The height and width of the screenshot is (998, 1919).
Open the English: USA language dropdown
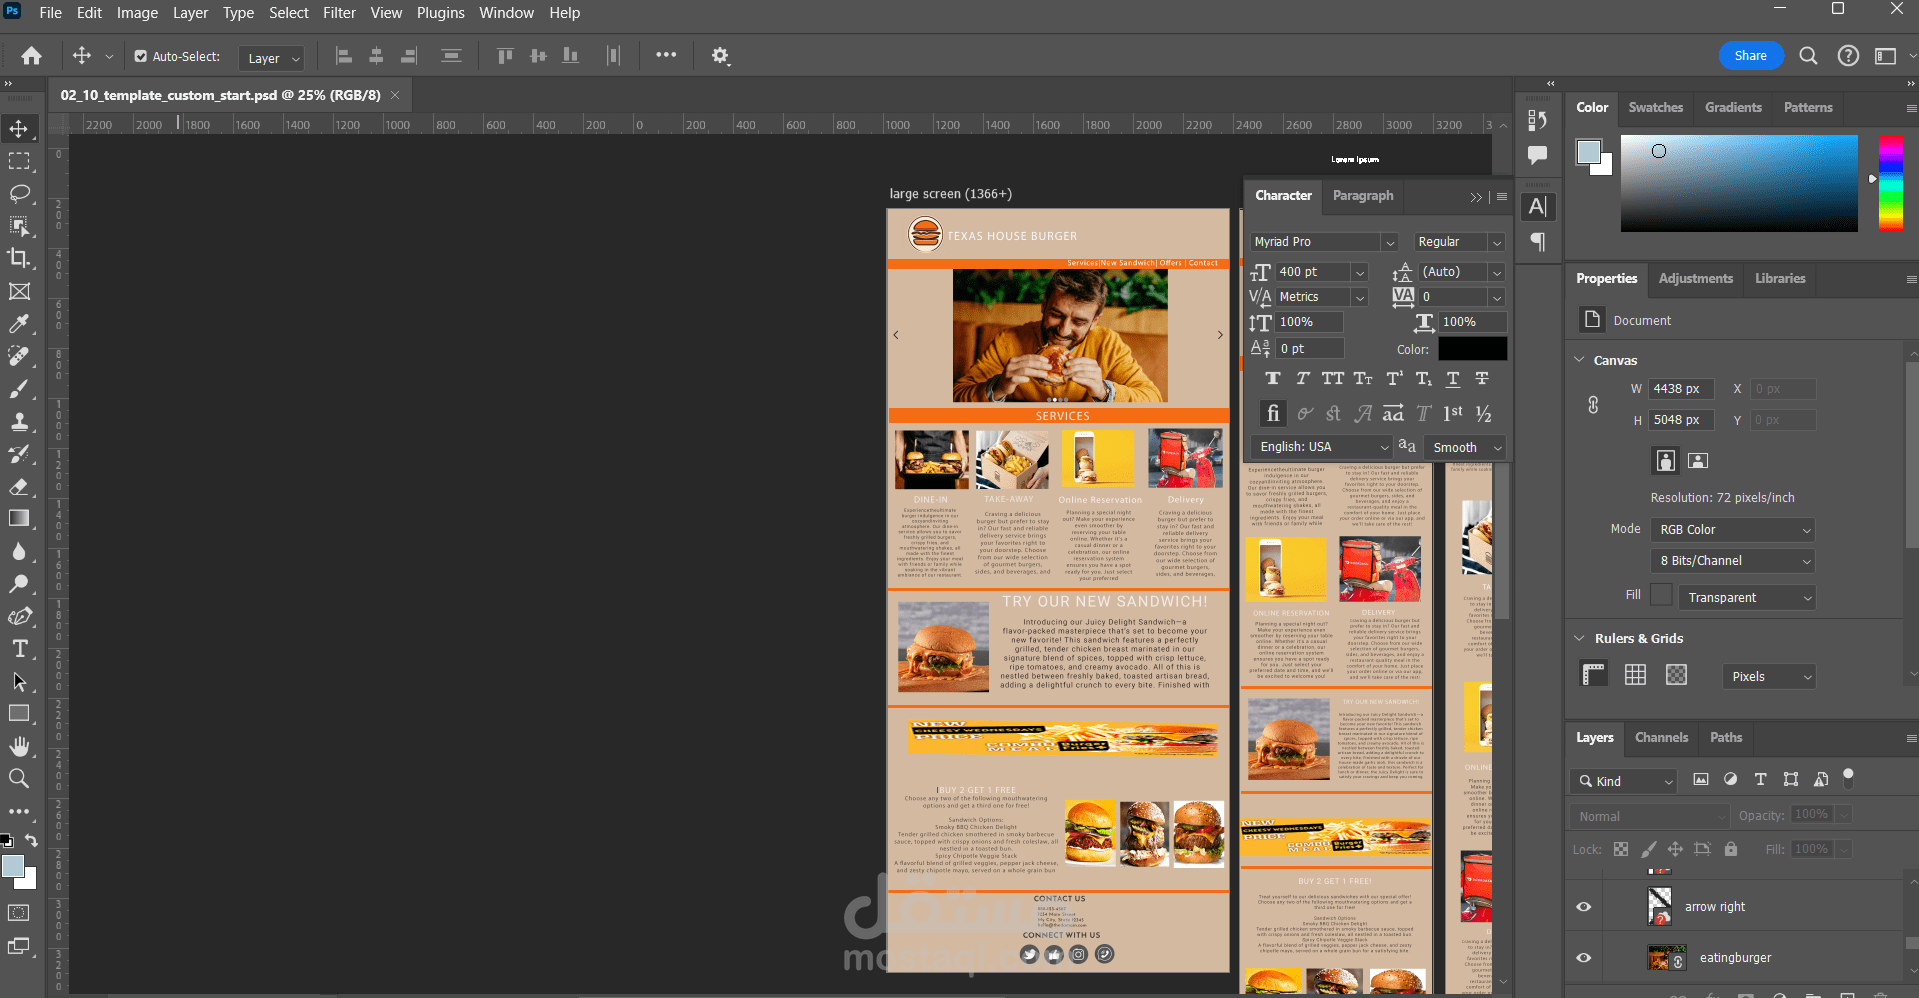(x=1321, y=447)
